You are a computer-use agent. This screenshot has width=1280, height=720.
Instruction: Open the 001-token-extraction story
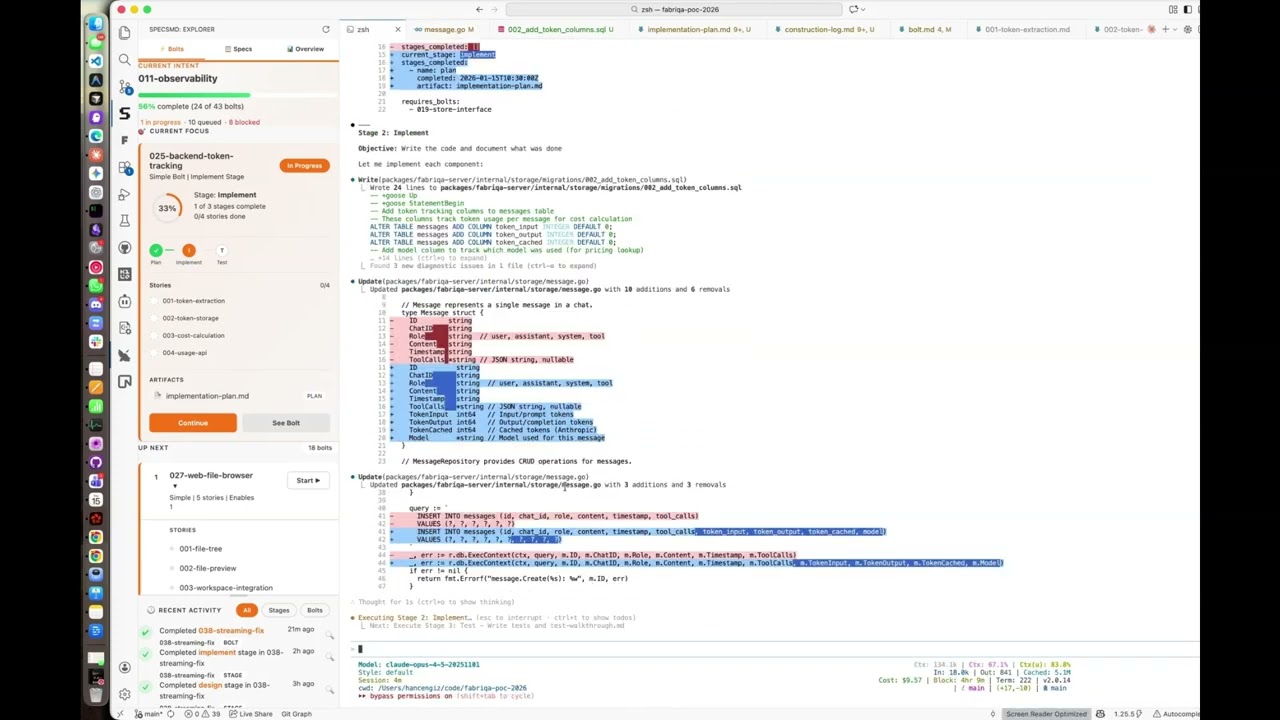coord(193,301)
